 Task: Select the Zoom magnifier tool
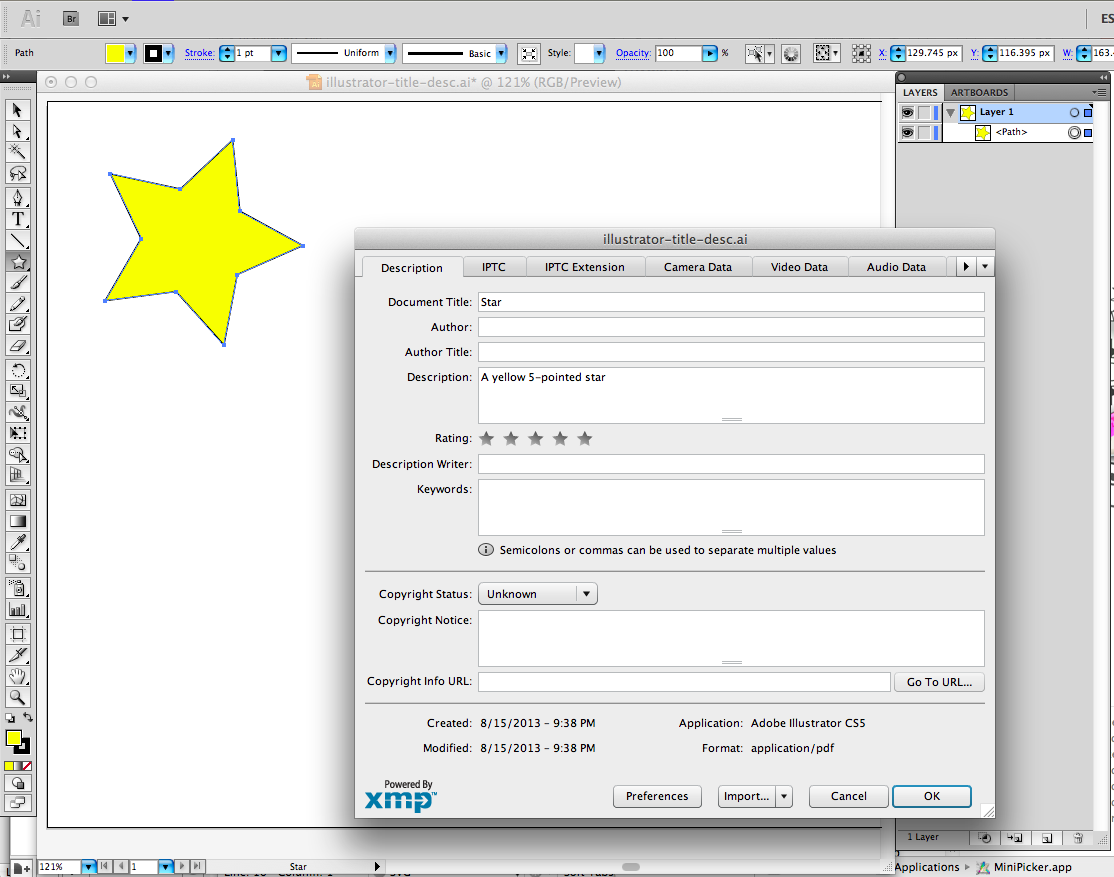[x=18, y=697]
